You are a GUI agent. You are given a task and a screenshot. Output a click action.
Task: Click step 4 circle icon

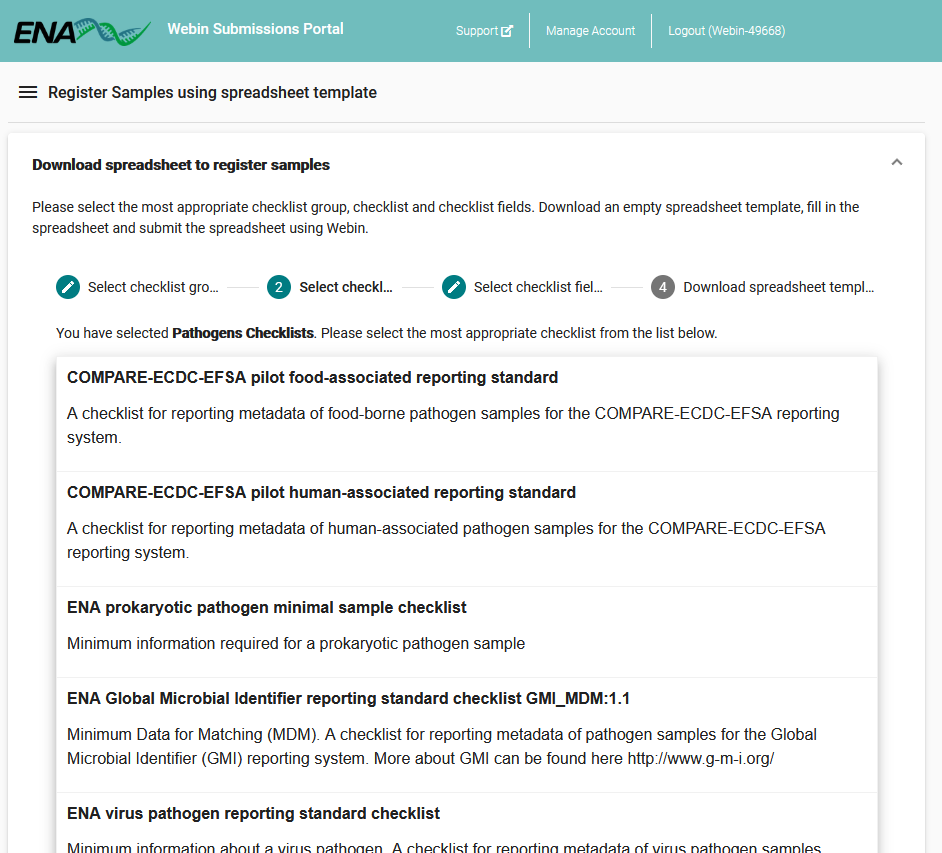[x=663, y=287]
